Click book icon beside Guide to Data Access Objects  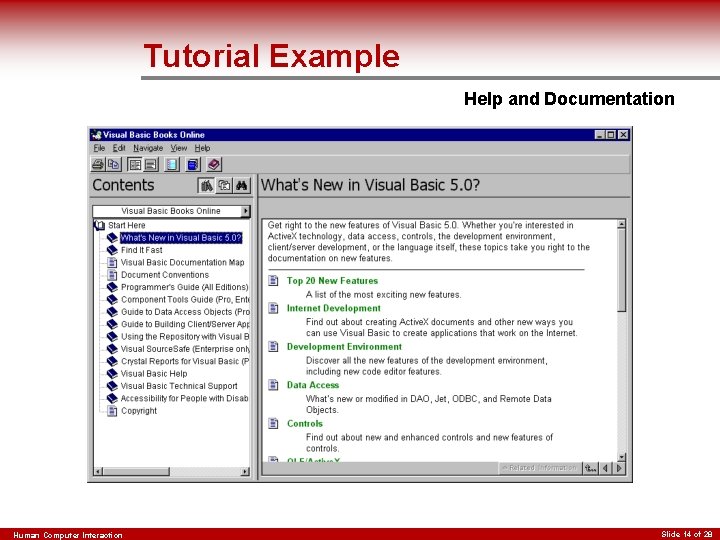point(112,312)
